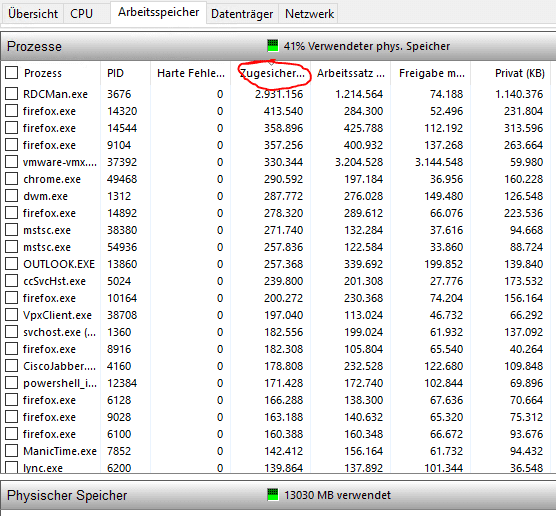Viewport: 556px width, 516px height.
Task: Click the private value 1.140.376
Action: click(519, 94)
